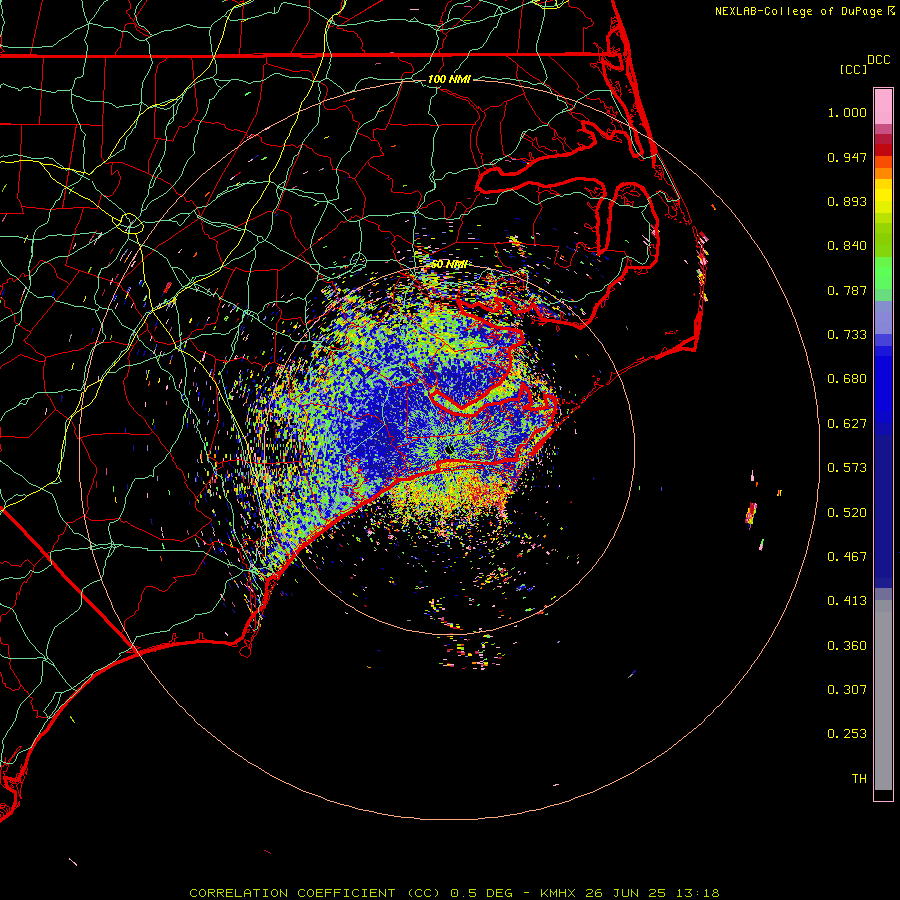This screenshot has width=900, height=900.
Task: Click the TH threshold label
Action: click(x=859, y=779)
